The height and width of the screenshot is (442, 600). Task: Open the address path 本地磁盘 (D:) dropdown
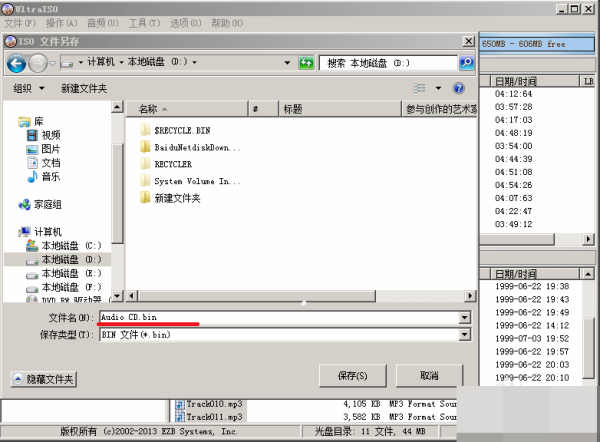pos(194,62)
